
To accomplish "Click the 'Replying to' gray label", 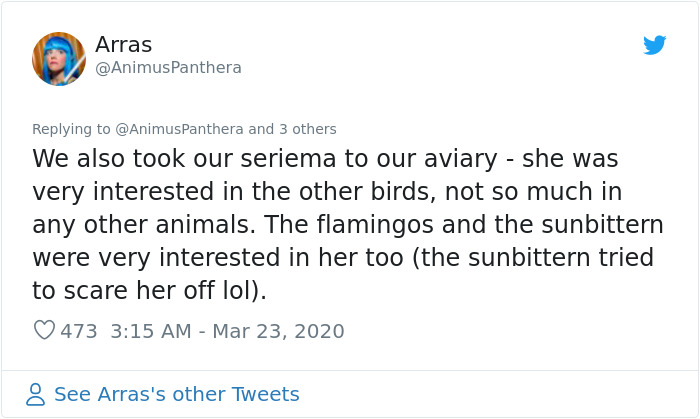I will [72, 129].
